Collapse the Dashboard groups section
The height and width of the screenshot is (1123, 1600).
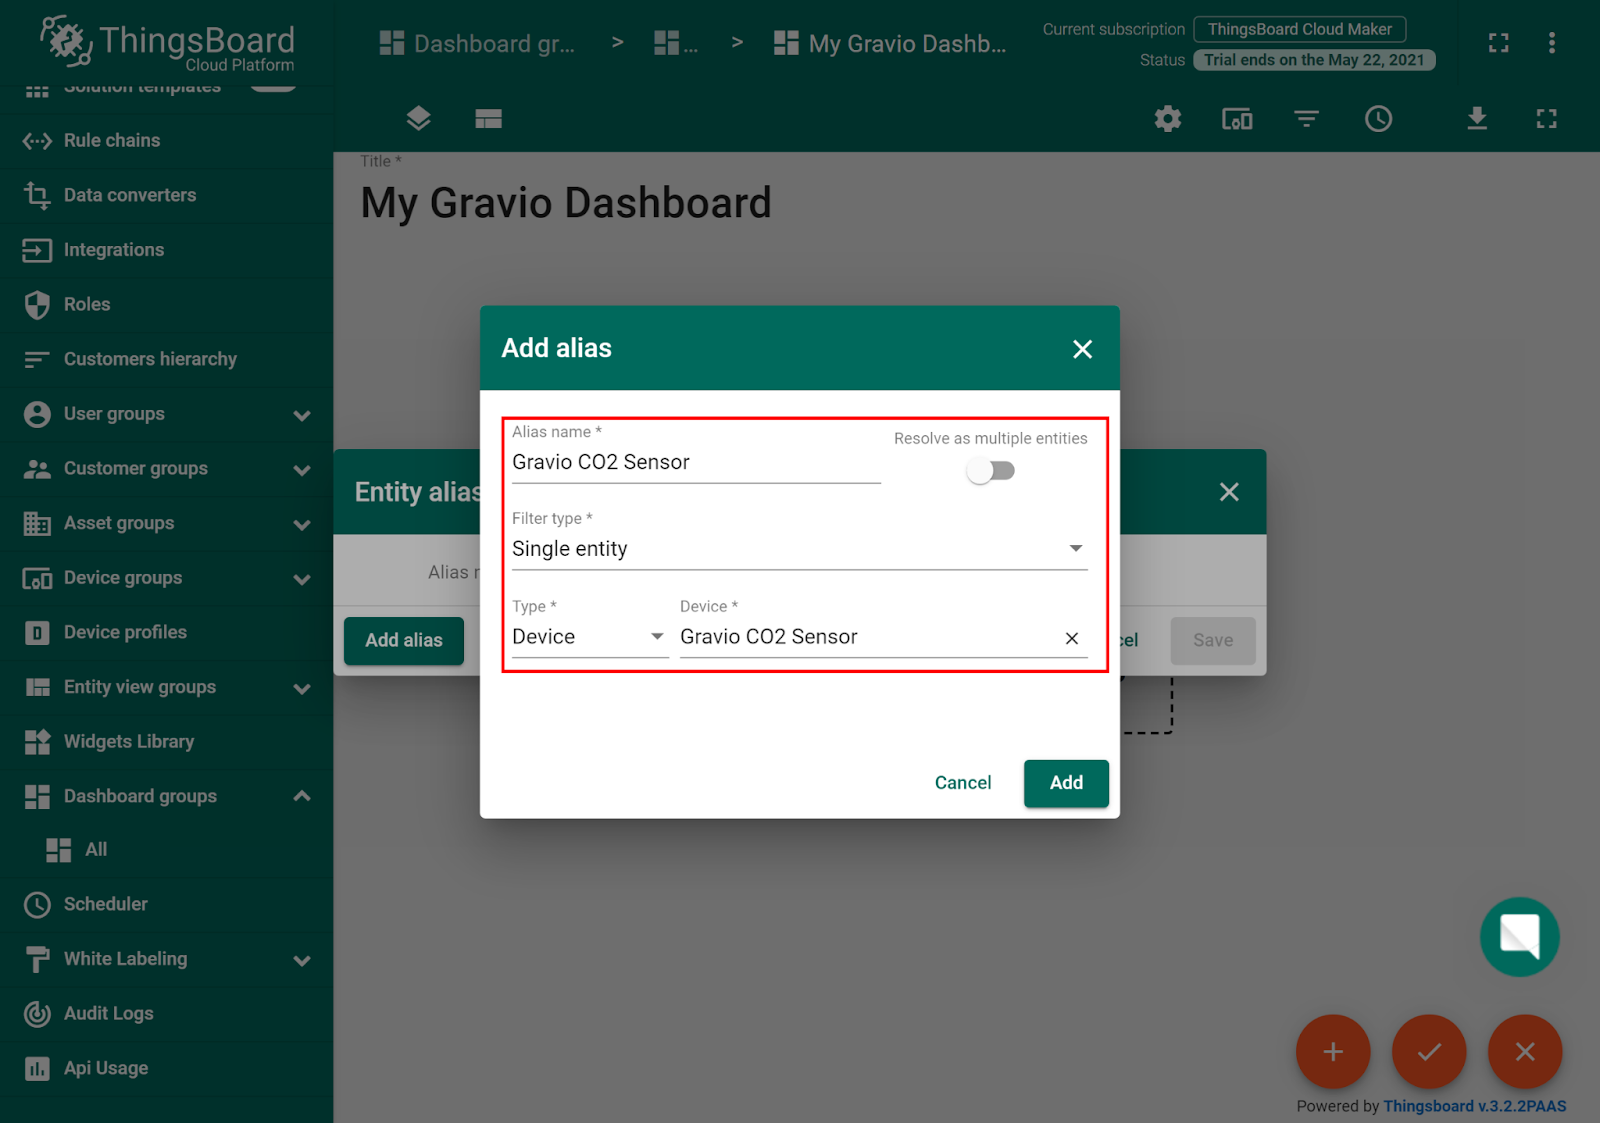point(301,796)
